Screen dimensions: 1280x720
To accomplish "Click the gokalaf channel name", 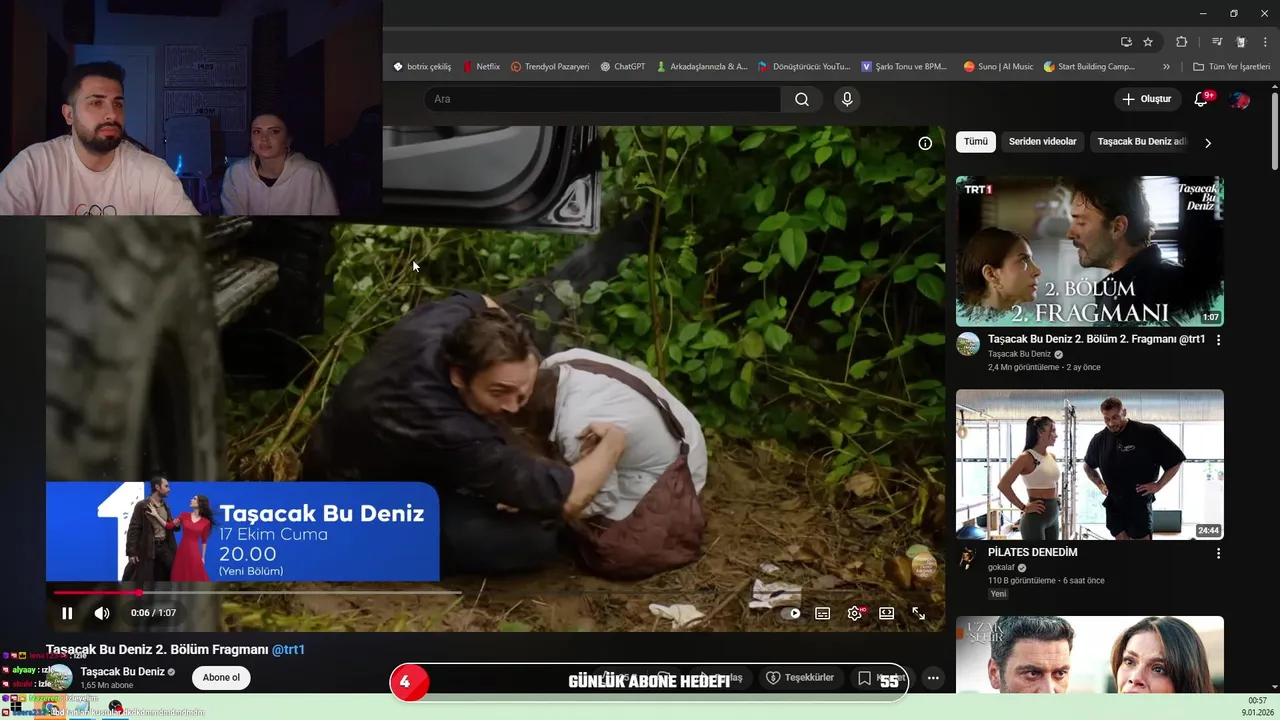I will (1001, 567).
